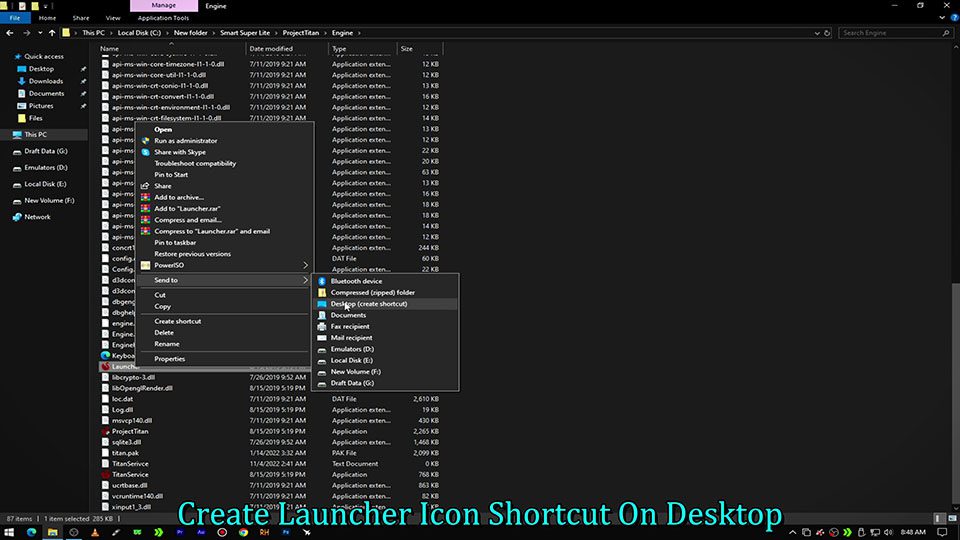Click Smart Super Lite breadcrumb segment
This screenshot has height=540, width=960.
click(x=245, y=33)
